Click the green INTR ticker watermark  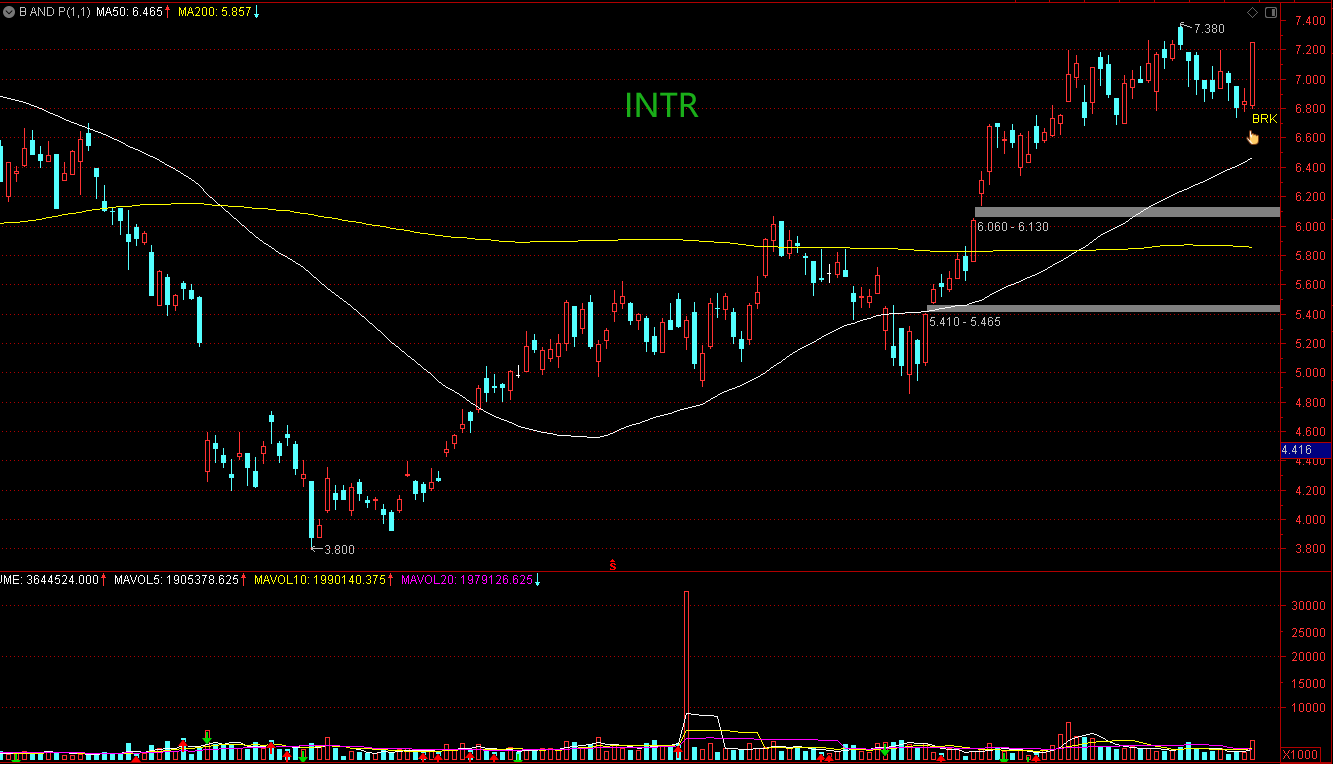[x=661, y=105]
